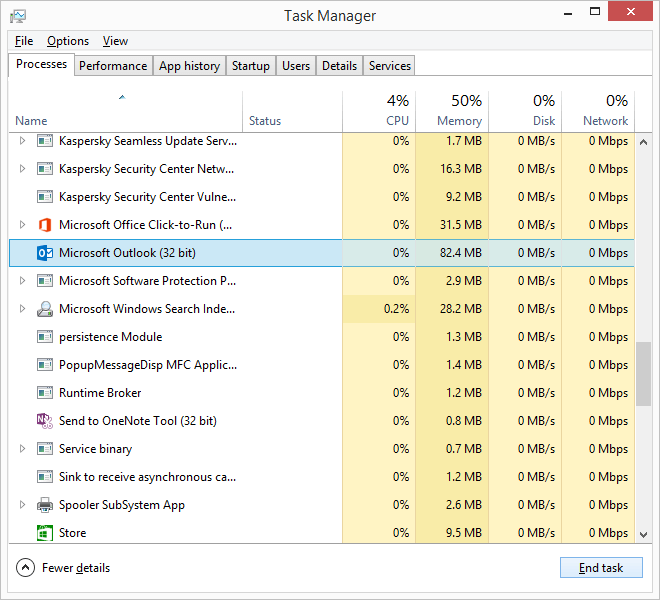Image resolution: width=660 pixels, height=600 pixels.
Task: Switch to the Services tab
Action: [x=390, y=66]
